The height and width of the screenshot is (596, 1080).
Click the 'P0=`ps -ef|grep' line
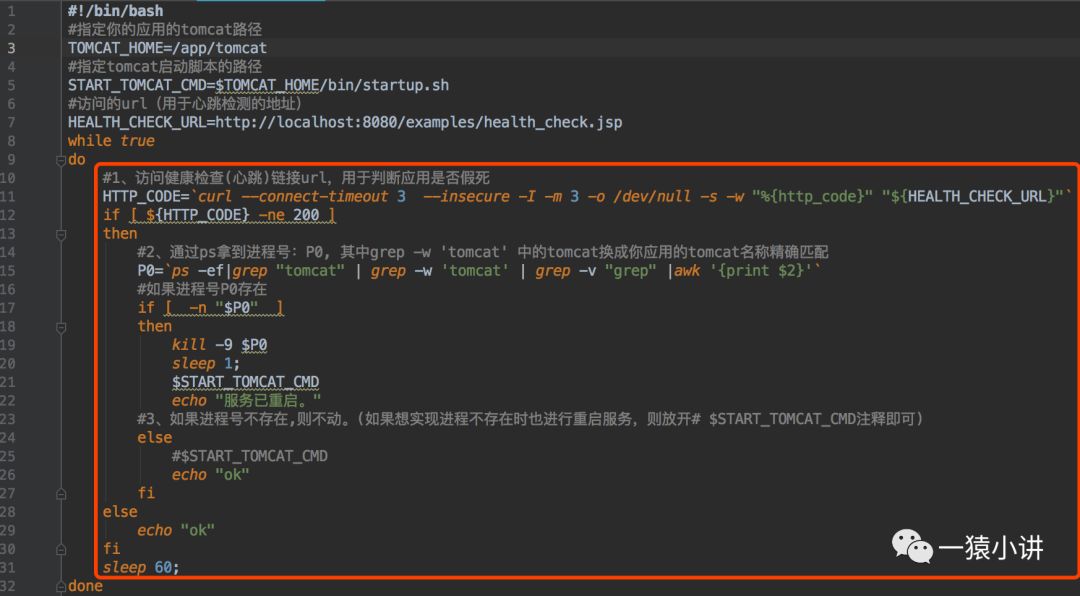coord(479,271)
